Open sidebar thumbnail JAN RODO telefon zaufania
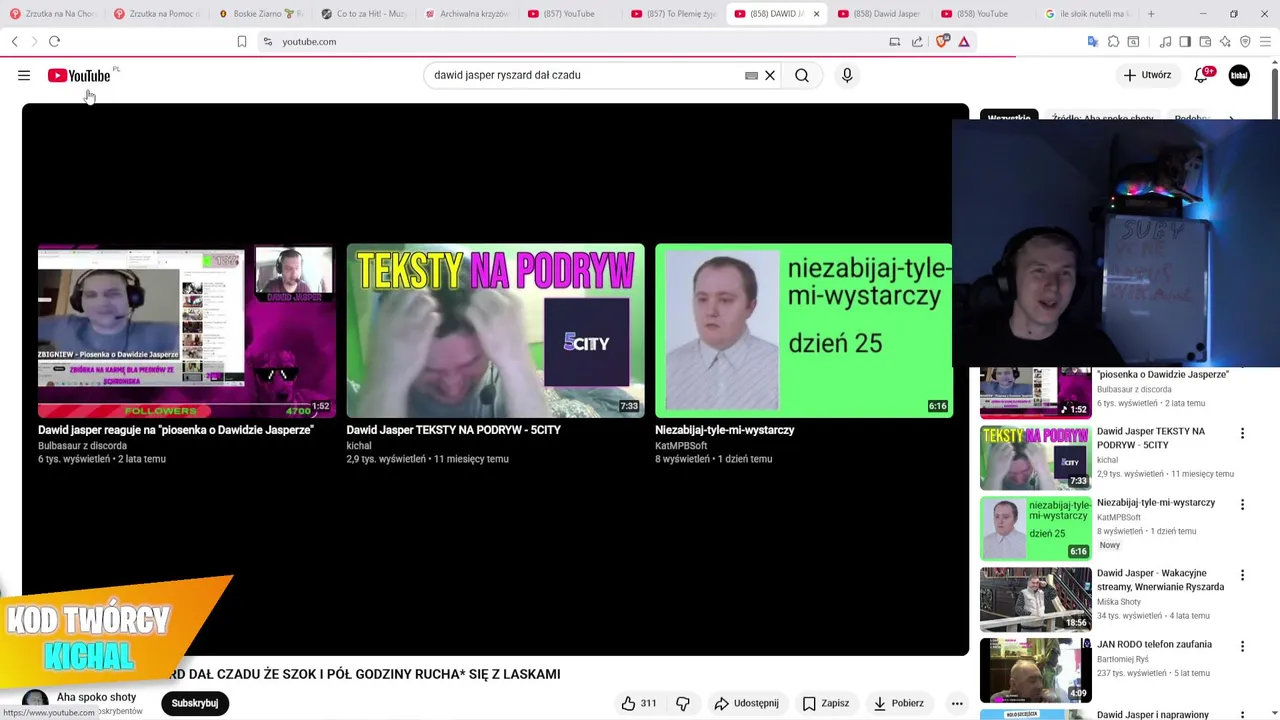 coord(1036,670)
